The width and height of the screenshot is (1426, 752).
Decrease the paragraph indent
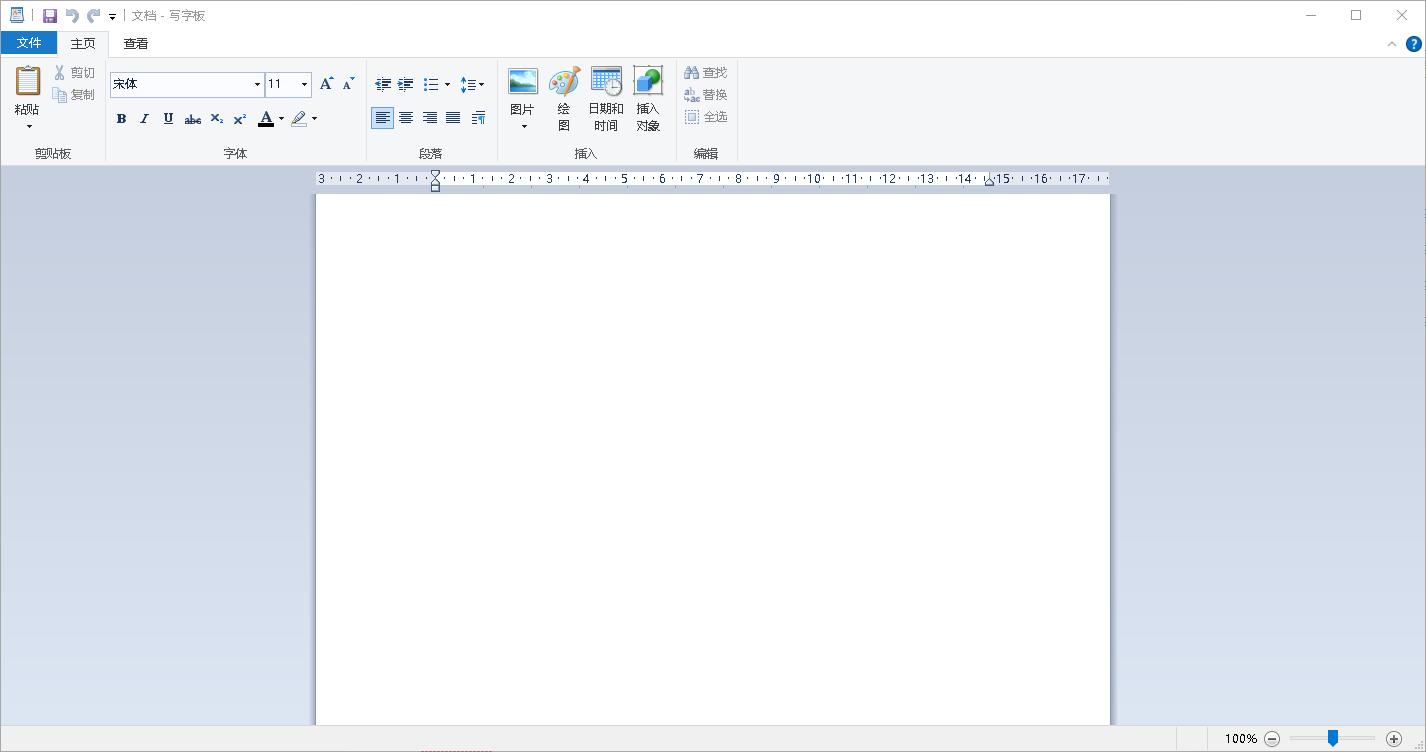[x=382, y=84]
